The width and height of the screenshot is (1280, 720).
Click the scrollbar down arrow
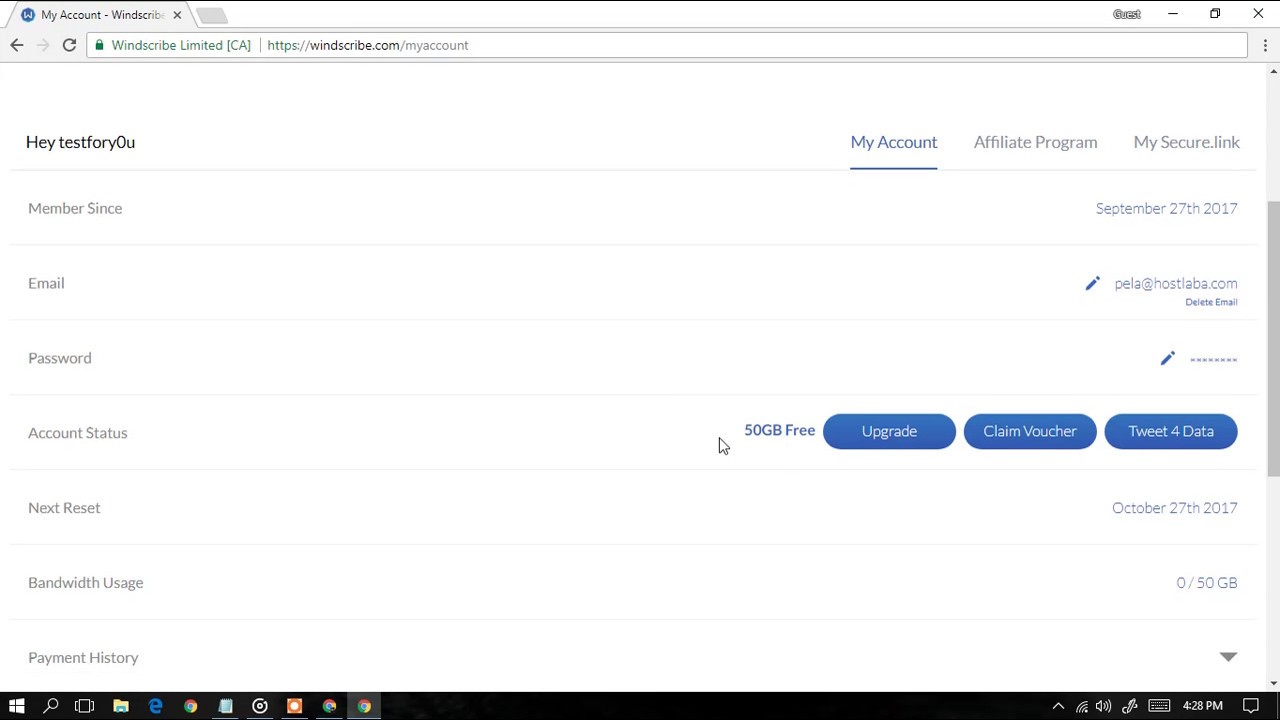pyautogui.click(x=1273, y=684)
